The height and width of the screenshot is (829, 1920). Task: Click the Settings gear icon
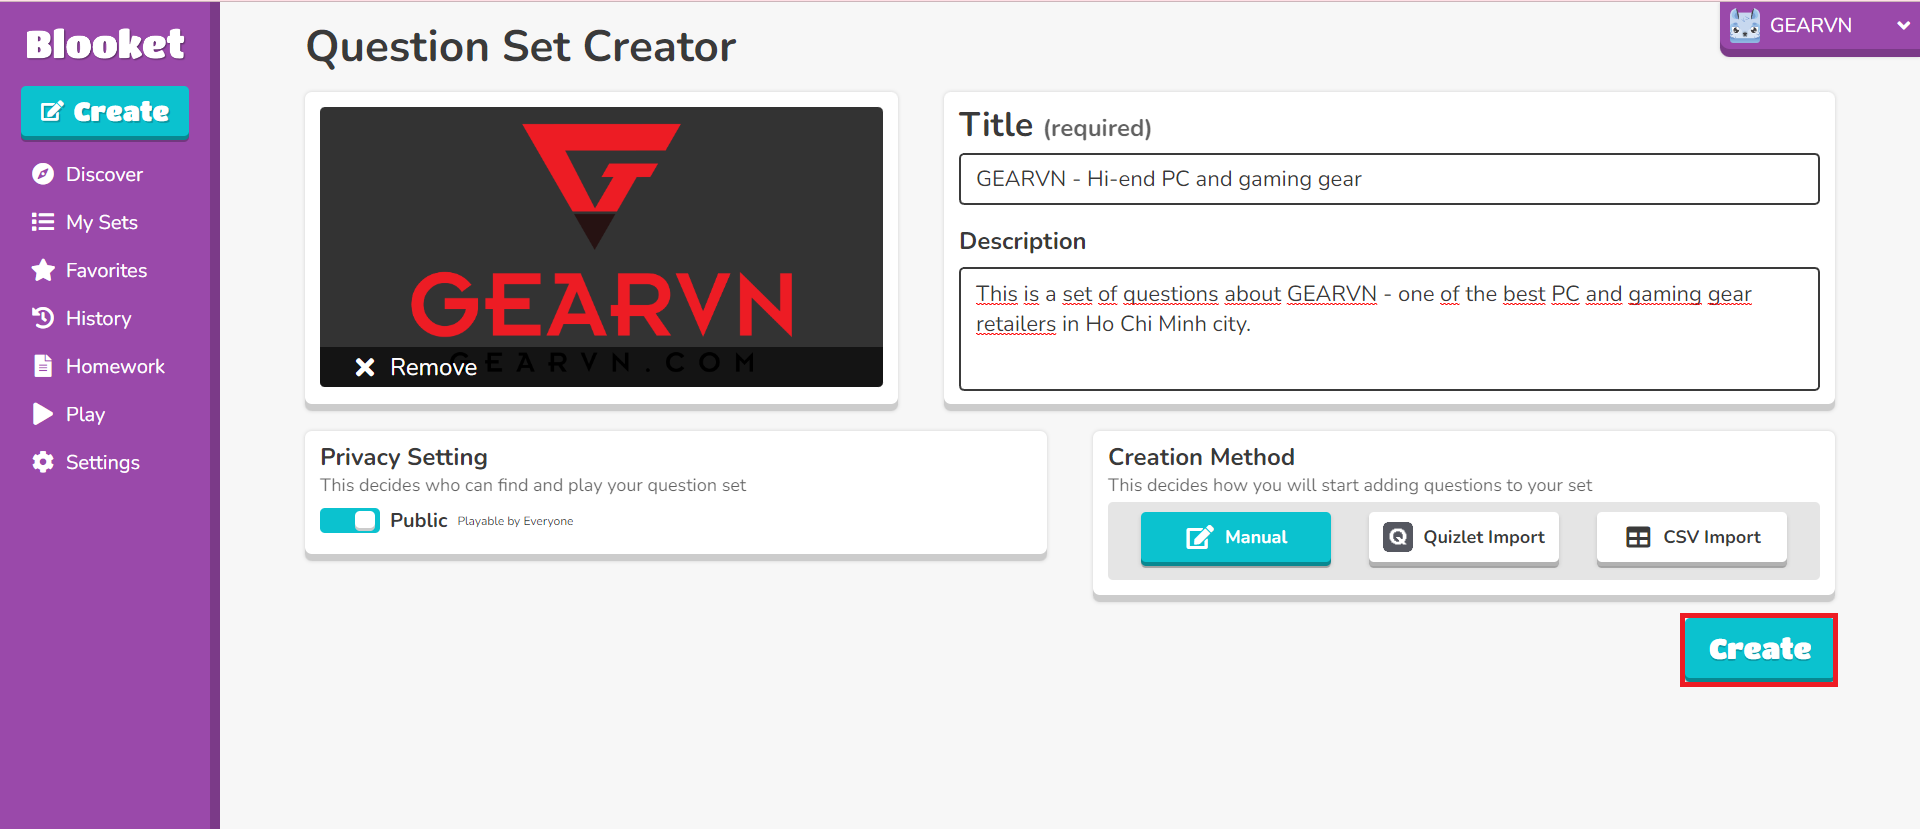(43, 462)
